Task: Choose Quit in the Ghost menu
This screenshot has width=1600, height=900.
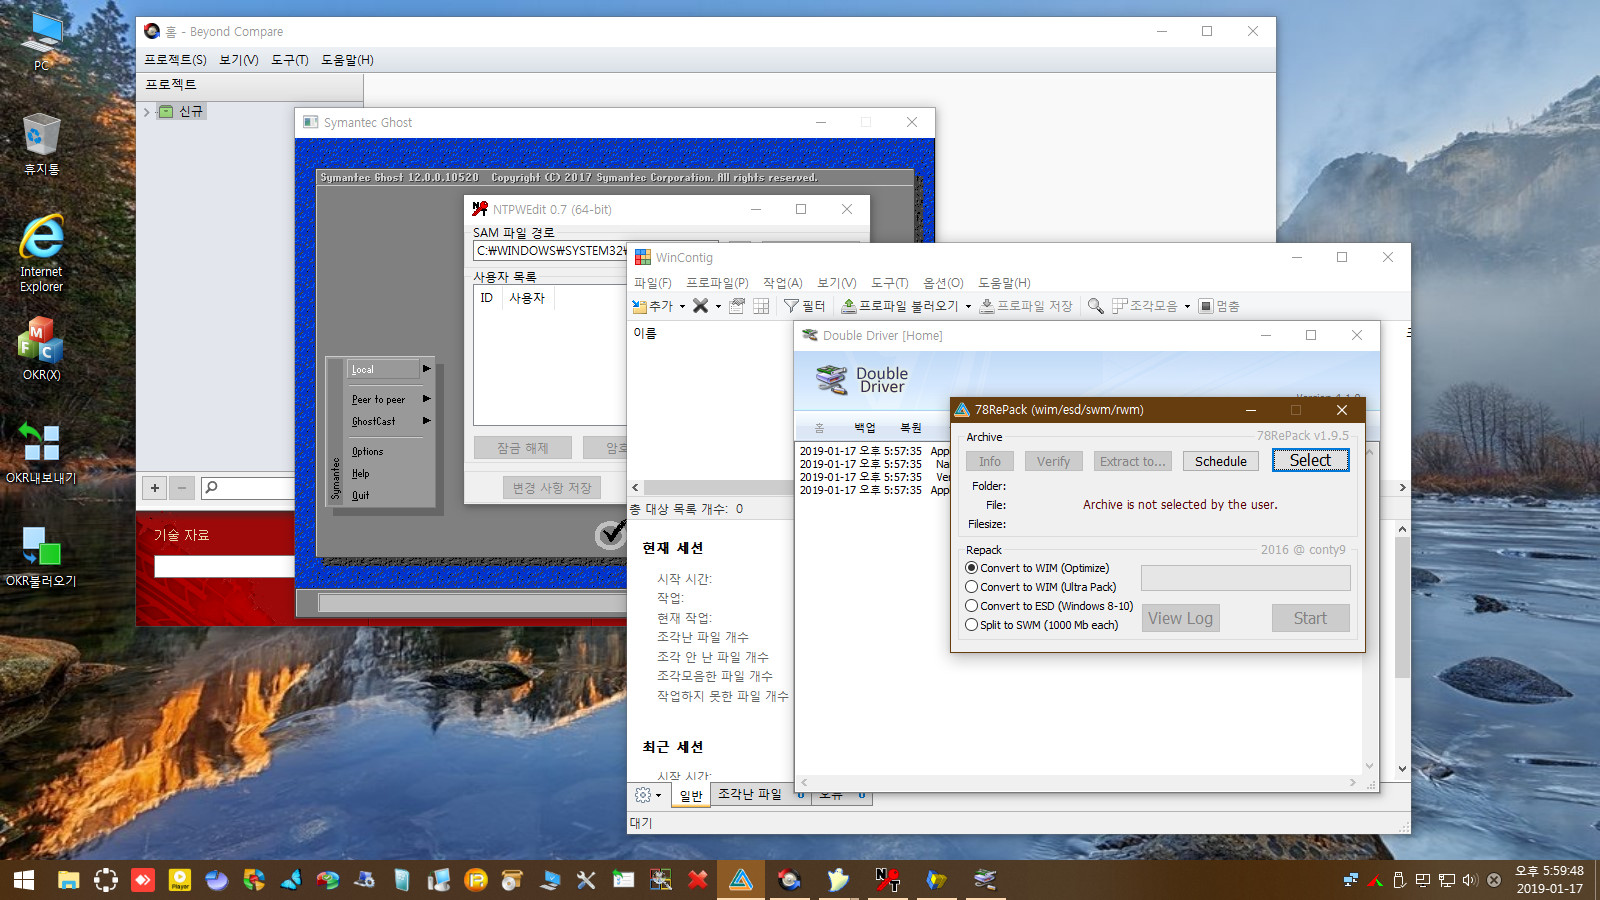Action: click(x=360, y=496)
